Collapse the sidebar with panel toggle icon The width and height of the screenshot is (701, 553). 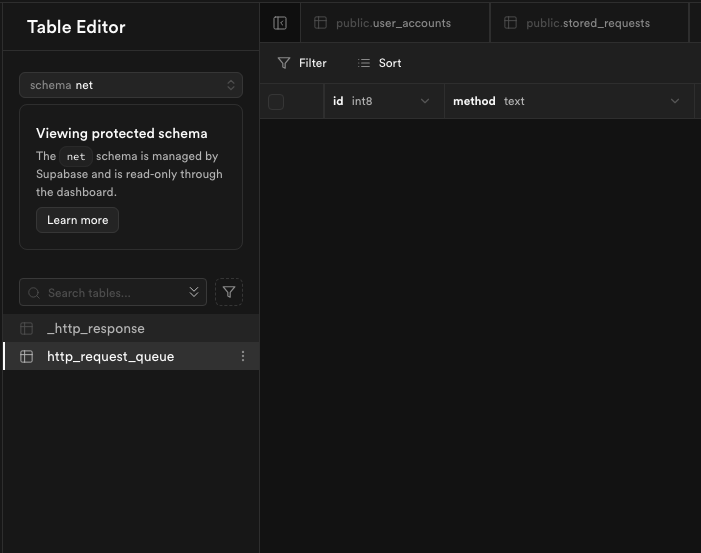[280, 23]
